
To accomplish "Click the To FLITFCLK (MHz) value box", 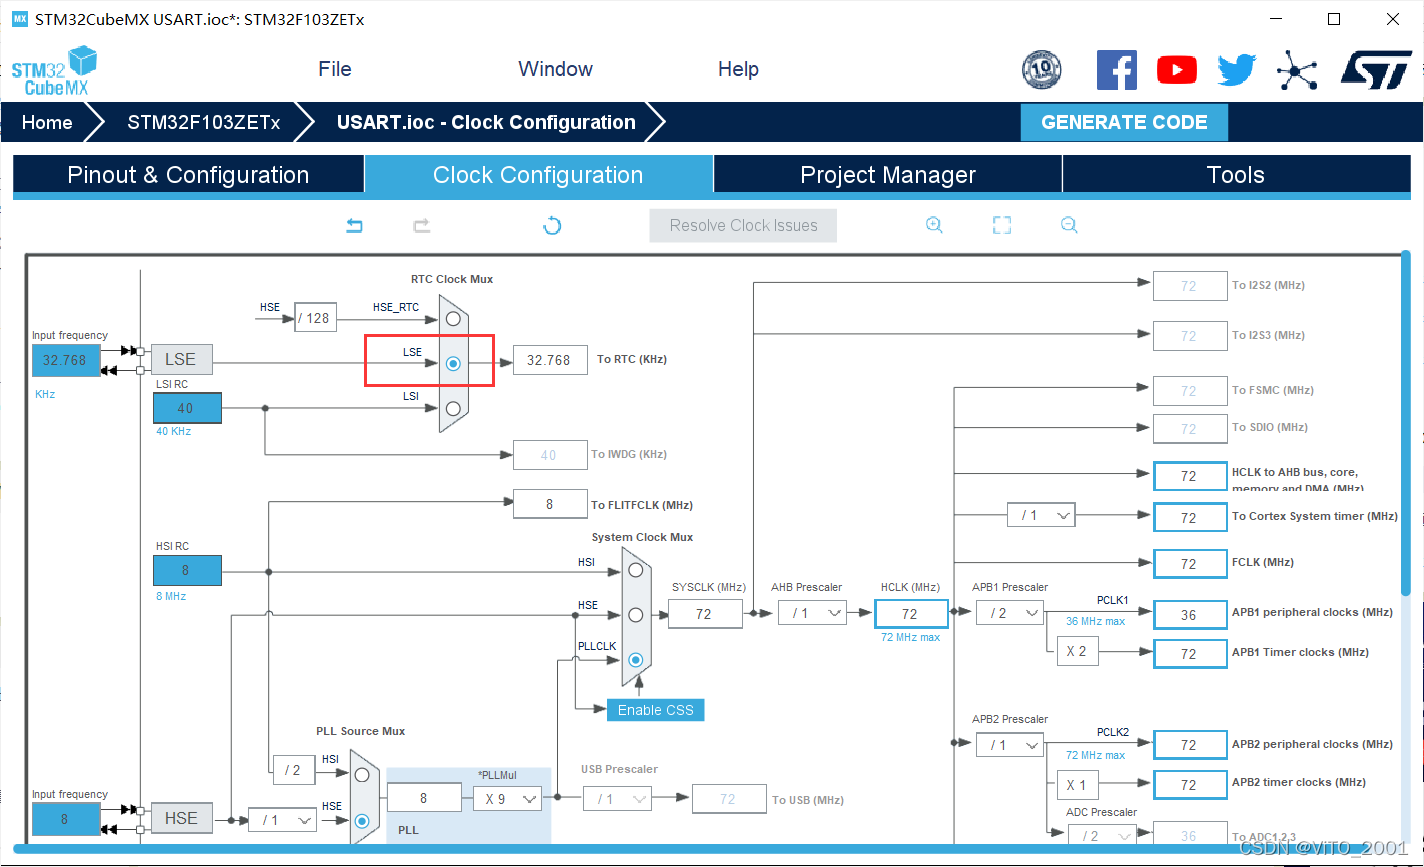I will (550, 504).
